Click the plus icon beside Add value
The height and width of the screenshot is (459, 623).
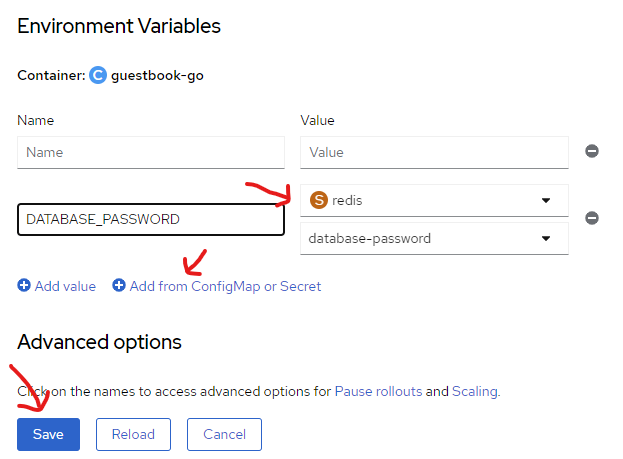pos(24,285)
